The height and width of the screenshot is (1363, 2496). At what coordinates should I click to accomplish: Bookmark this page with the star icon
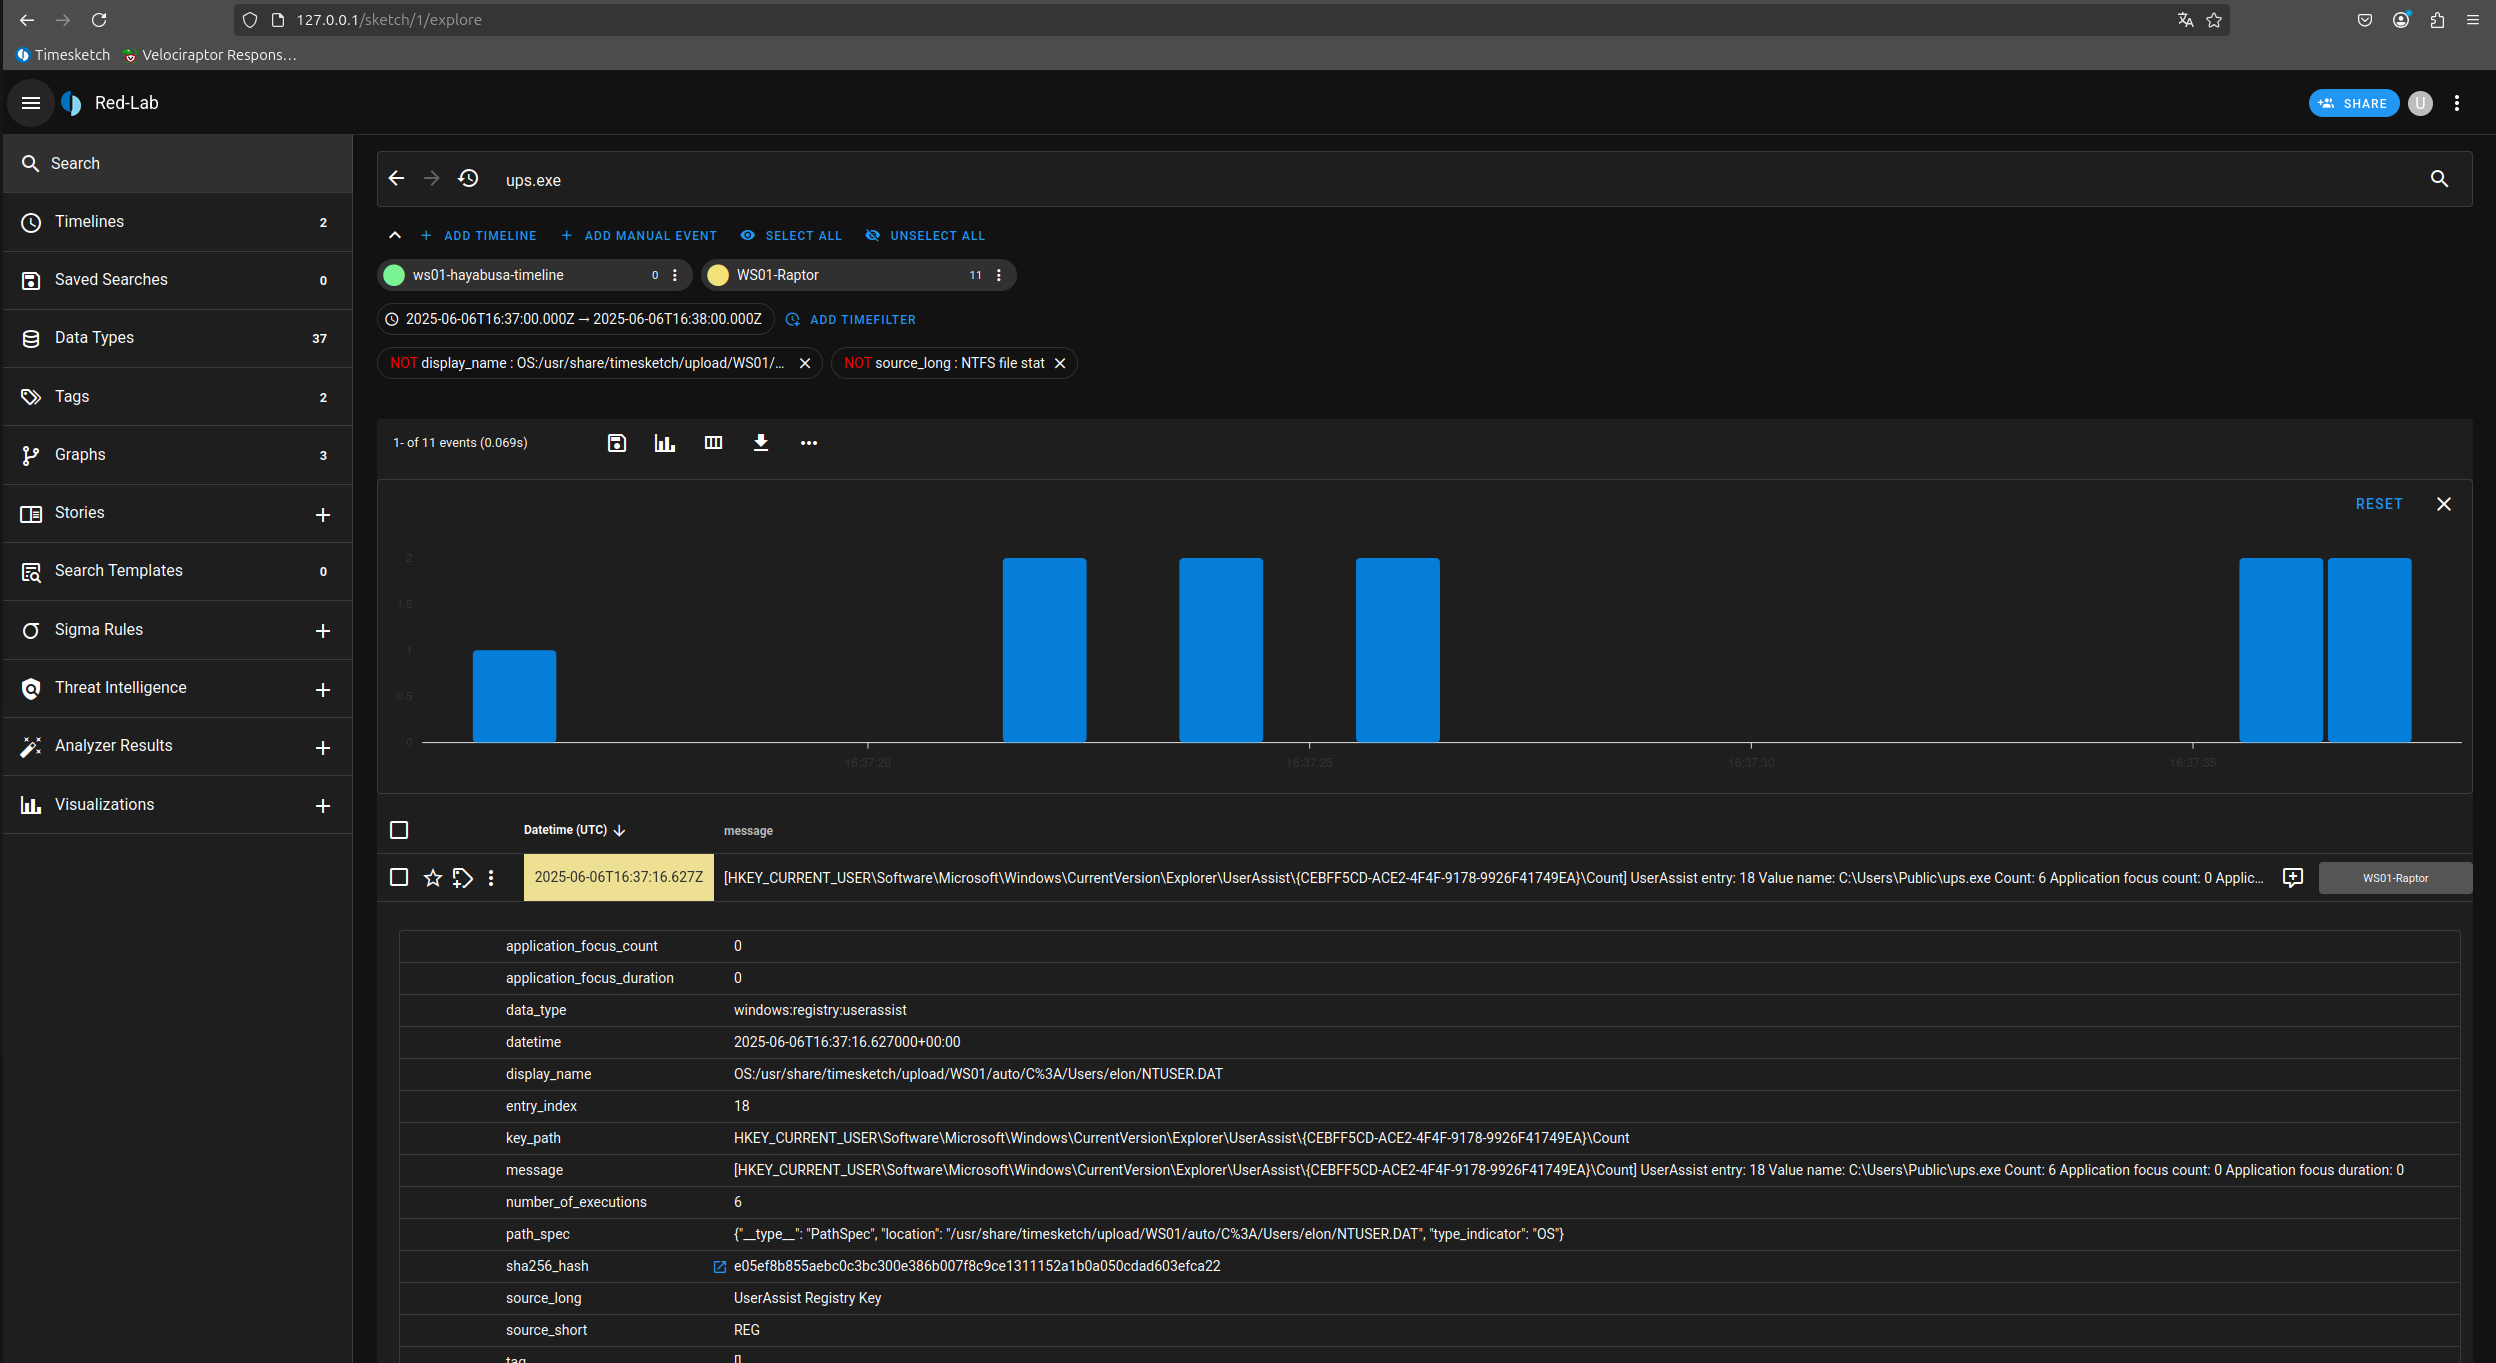click(x=2214, y=20)
